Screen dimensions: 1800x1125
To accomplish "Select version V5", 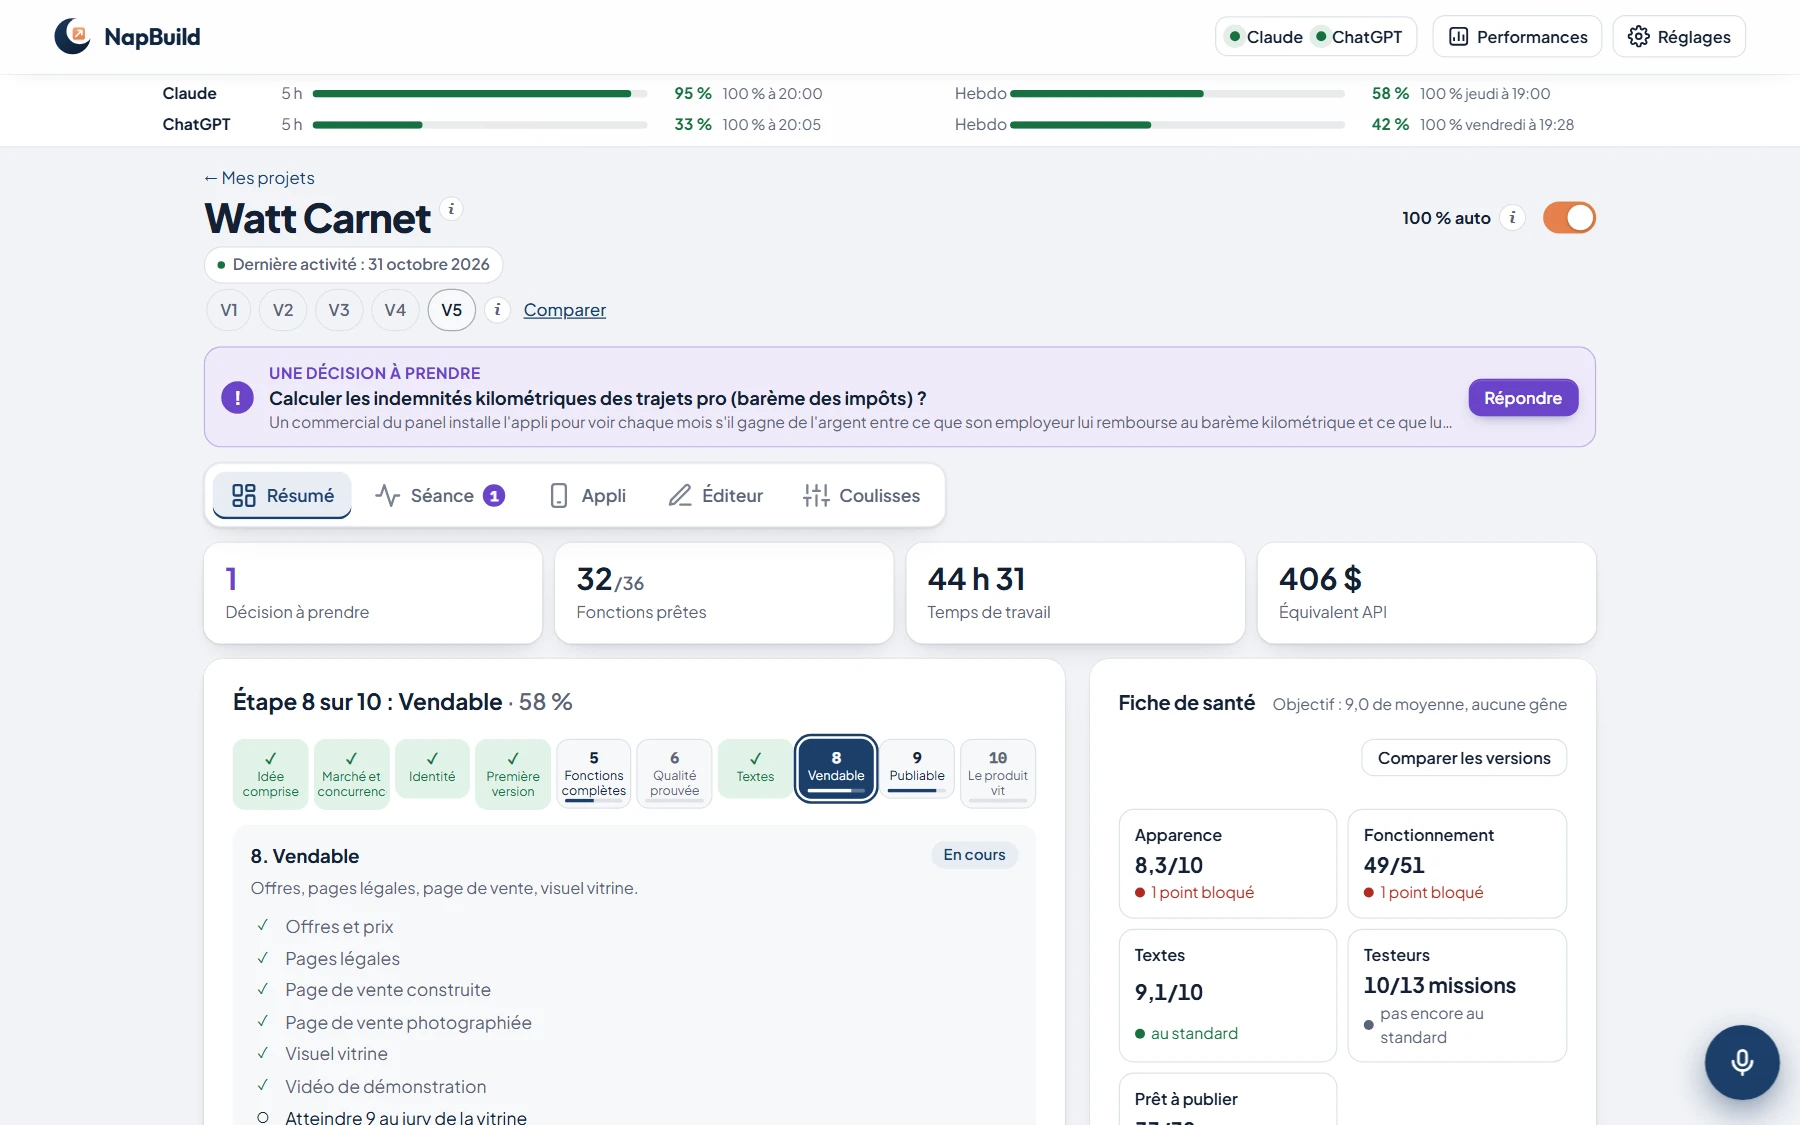I will [452, 310].
